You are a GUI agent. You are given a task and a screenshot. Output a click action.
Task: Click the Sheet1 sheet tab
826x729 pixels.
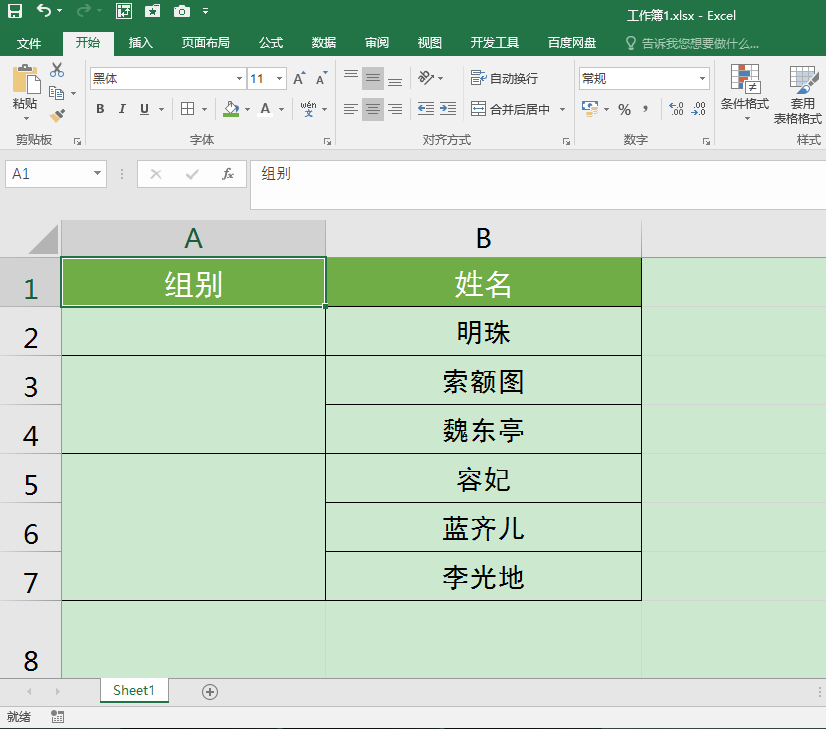[x=134, y=690]
